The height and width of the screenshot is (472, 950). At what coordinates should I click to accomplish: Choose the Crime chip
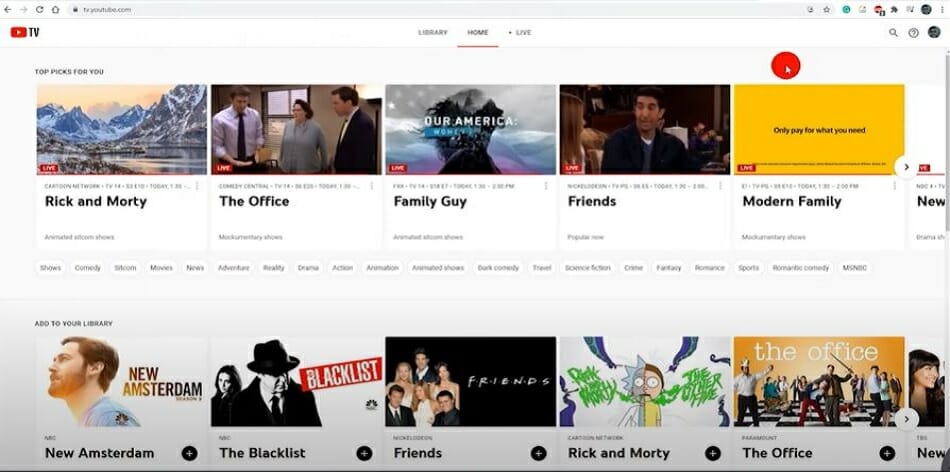click(633, 268)
